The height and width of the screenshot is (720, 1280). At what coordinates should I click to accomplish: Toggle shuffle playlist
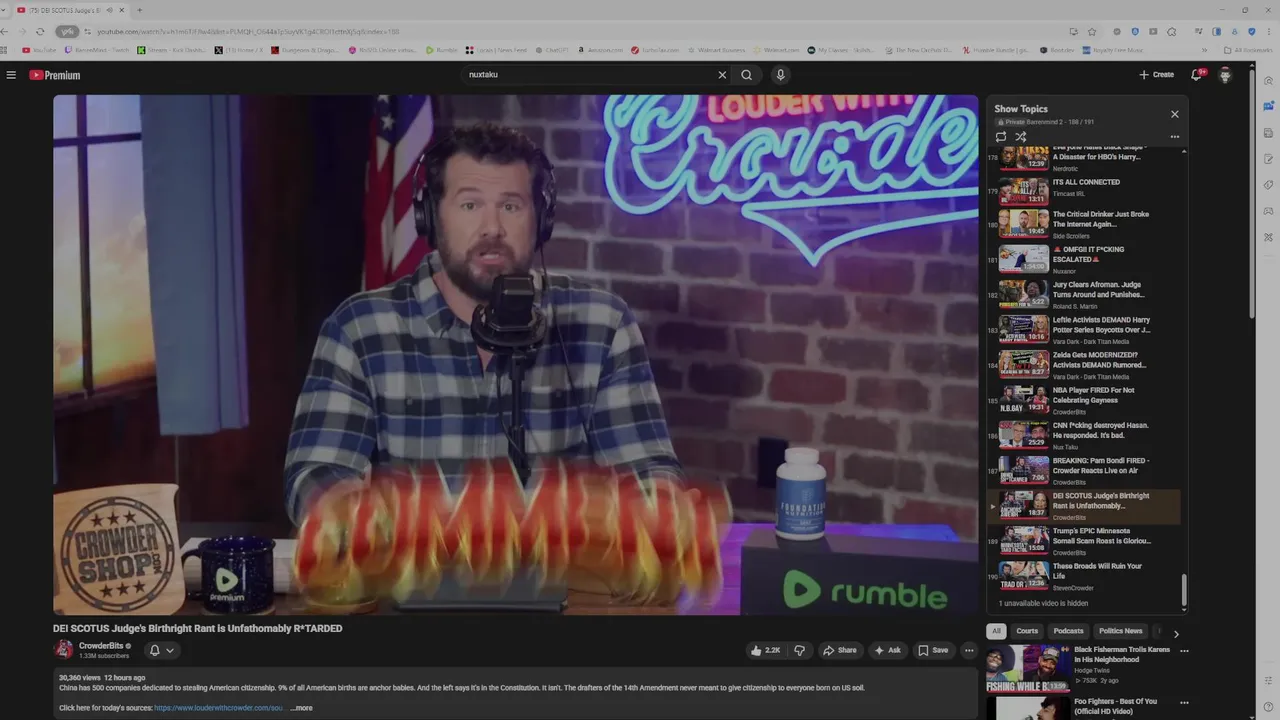pos(1021,137)
